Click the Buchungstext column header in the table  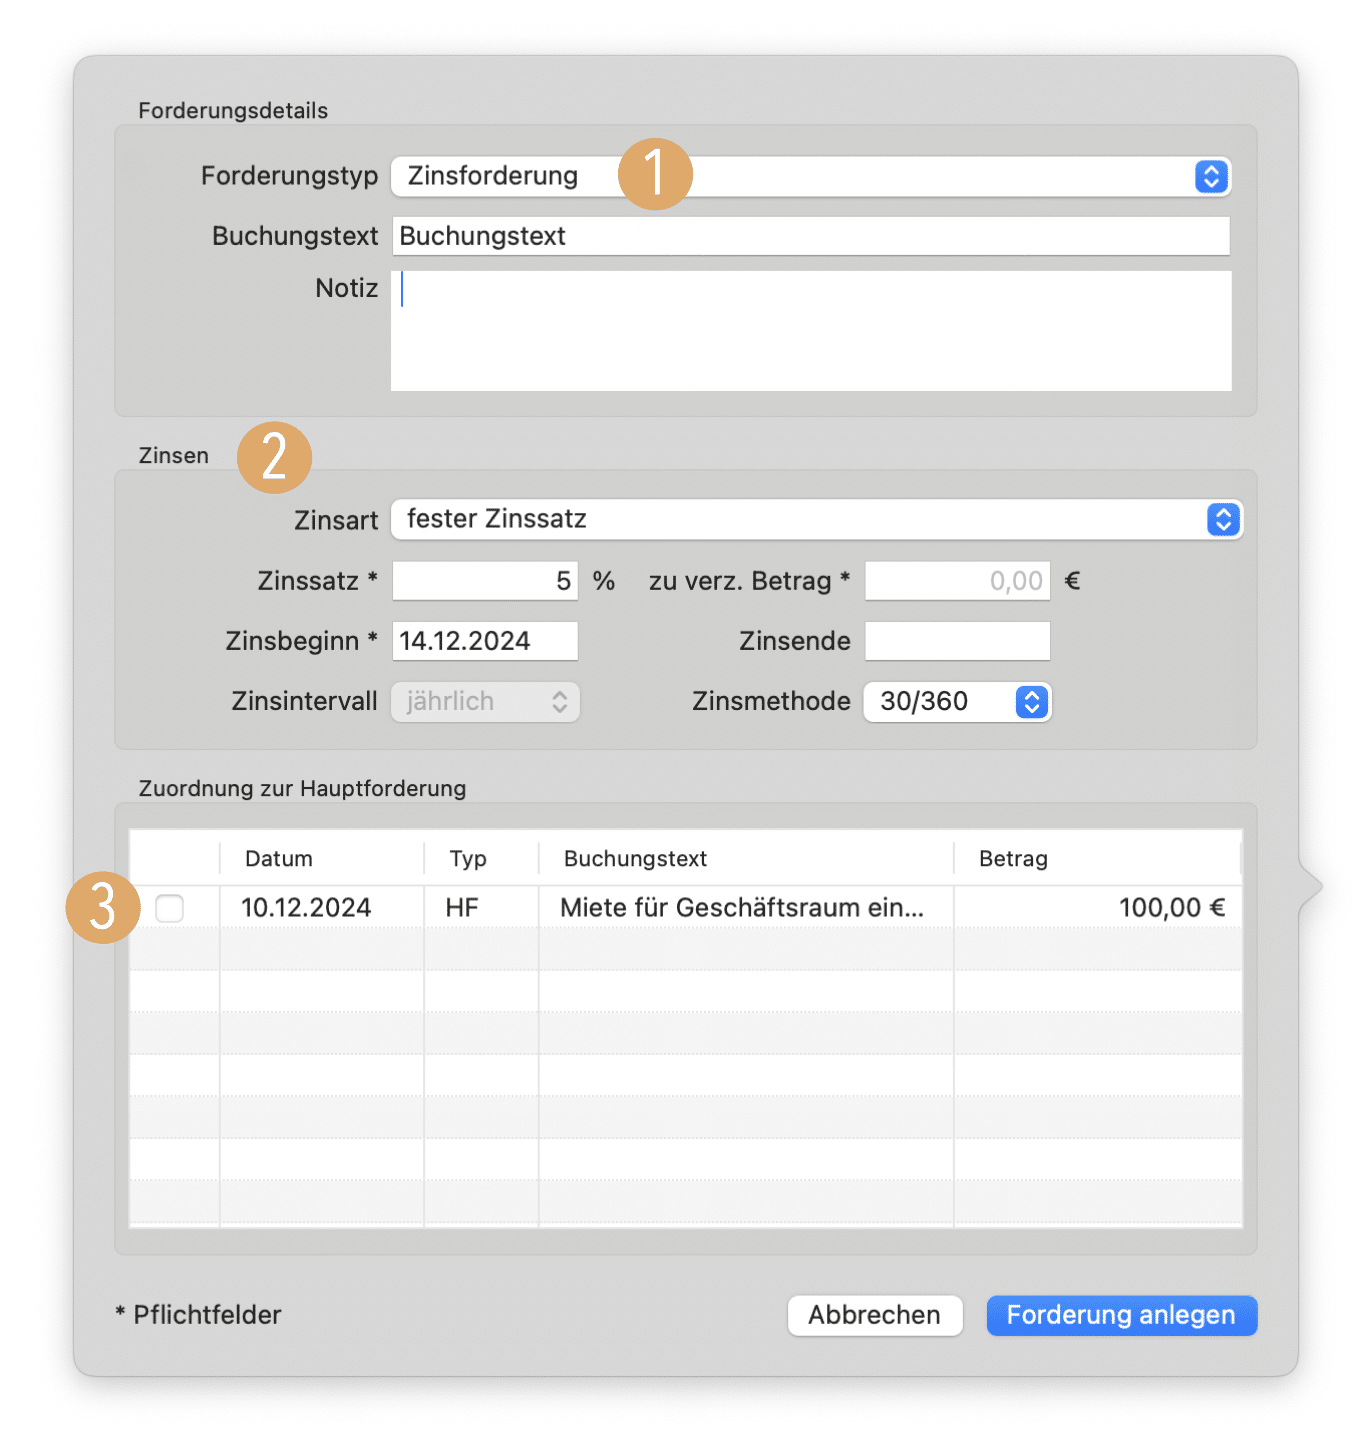(746, 859)
